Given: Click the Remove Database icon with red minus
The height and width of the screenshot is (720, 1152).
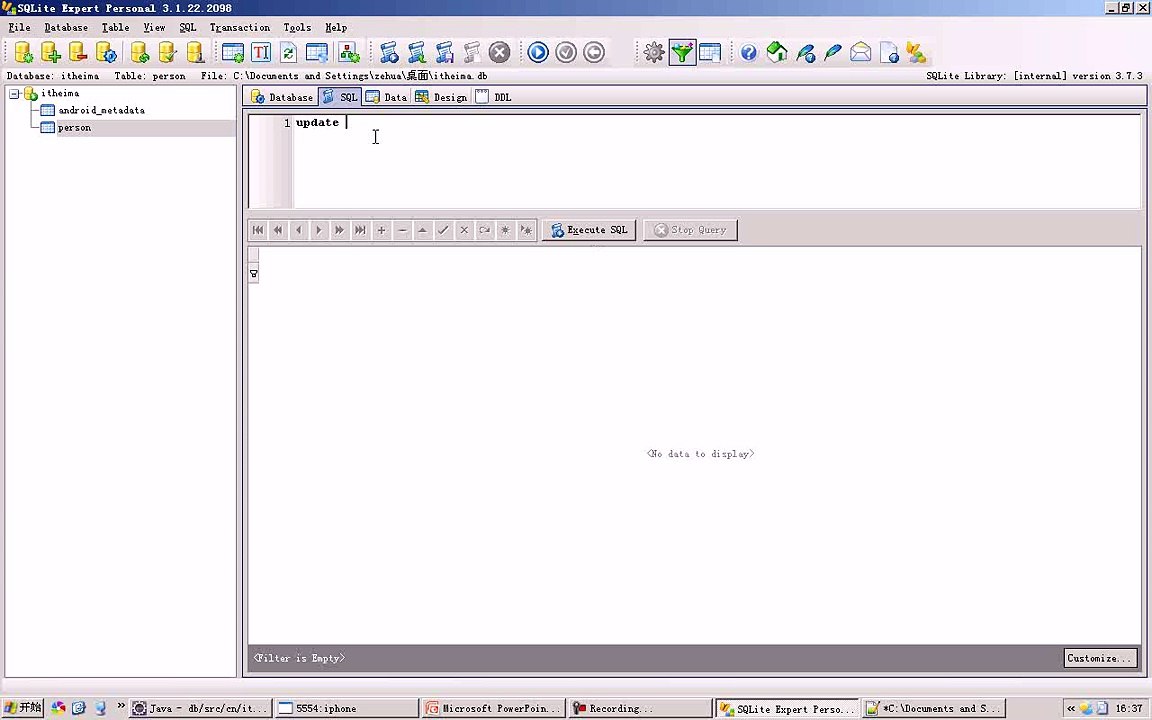Looking at the screenshot, I should click(78, 52).
